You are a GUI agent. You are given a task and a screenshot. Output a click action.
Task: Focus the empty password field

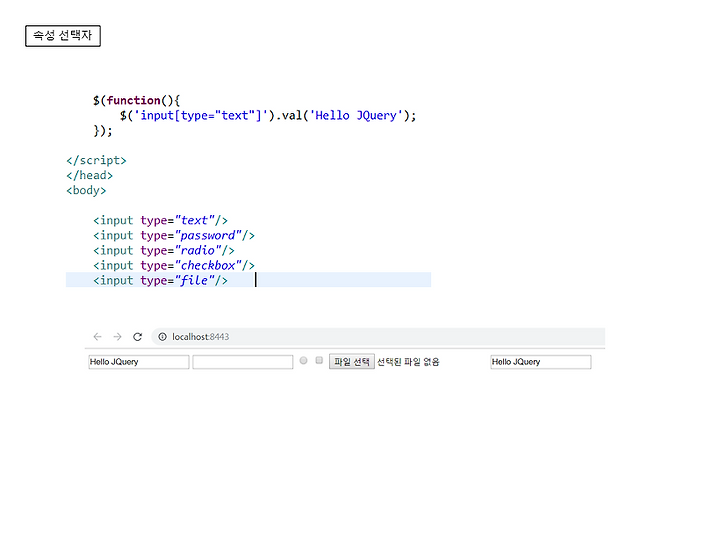click(x=243, y=362)
